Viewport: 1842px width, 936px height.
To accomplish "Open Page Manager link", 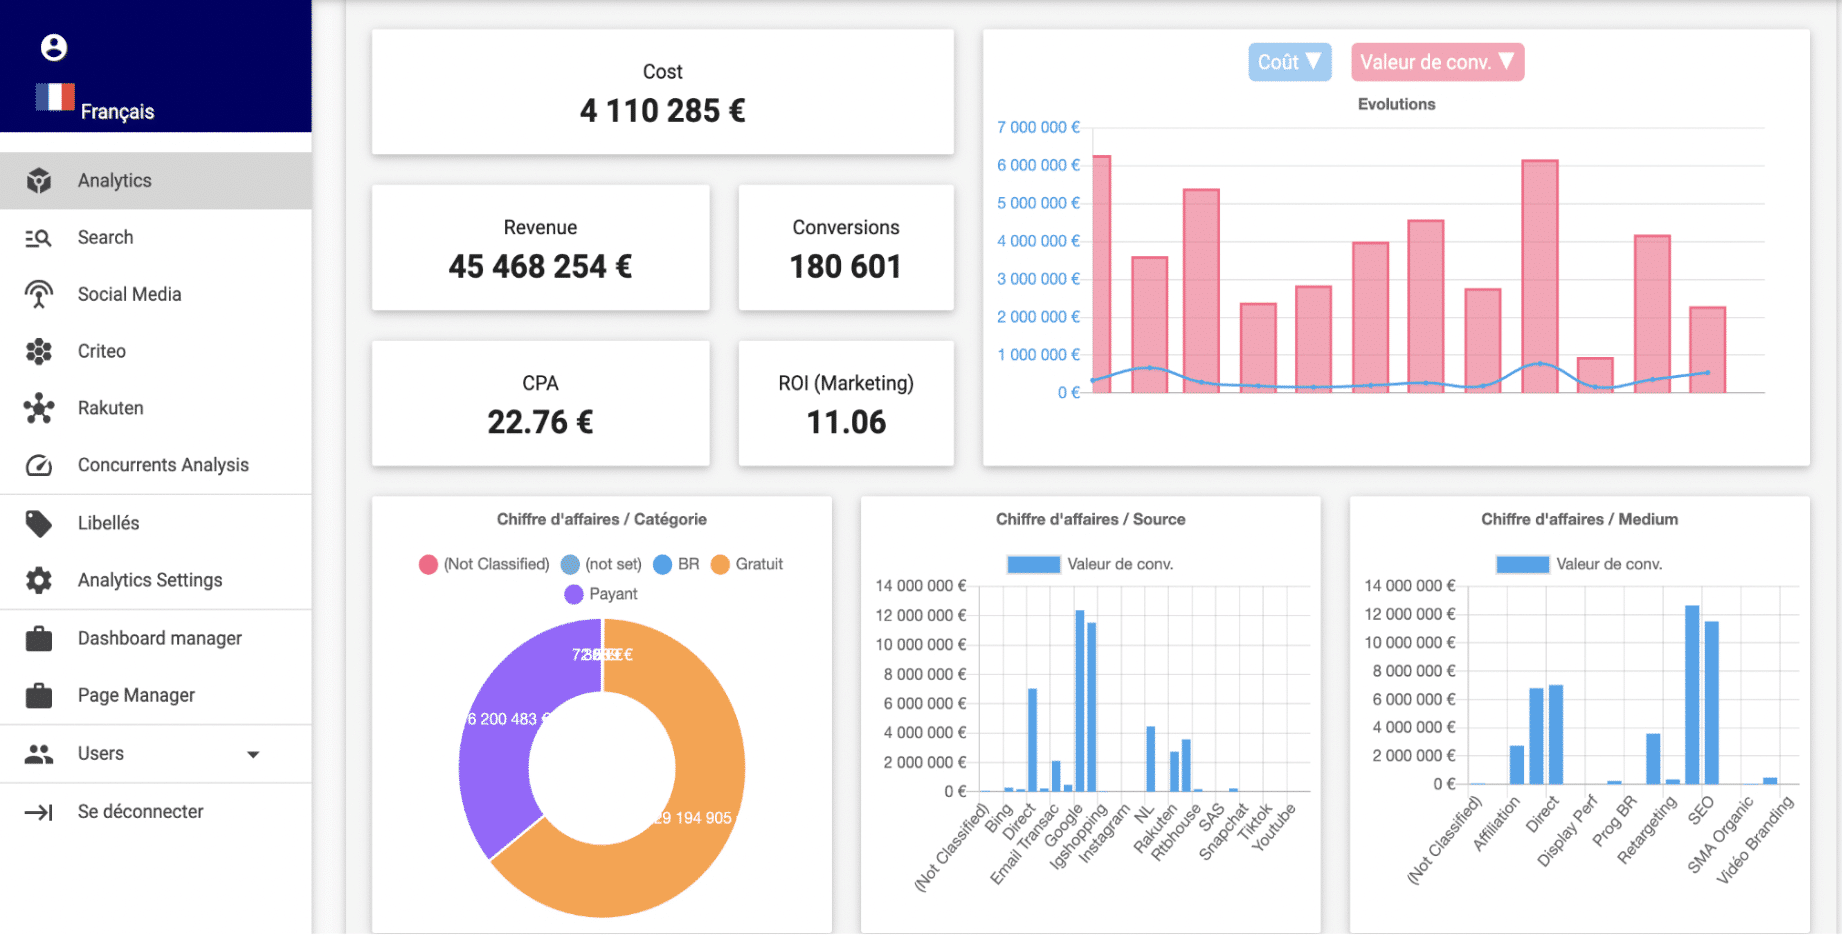I will (x=136, y=696).
